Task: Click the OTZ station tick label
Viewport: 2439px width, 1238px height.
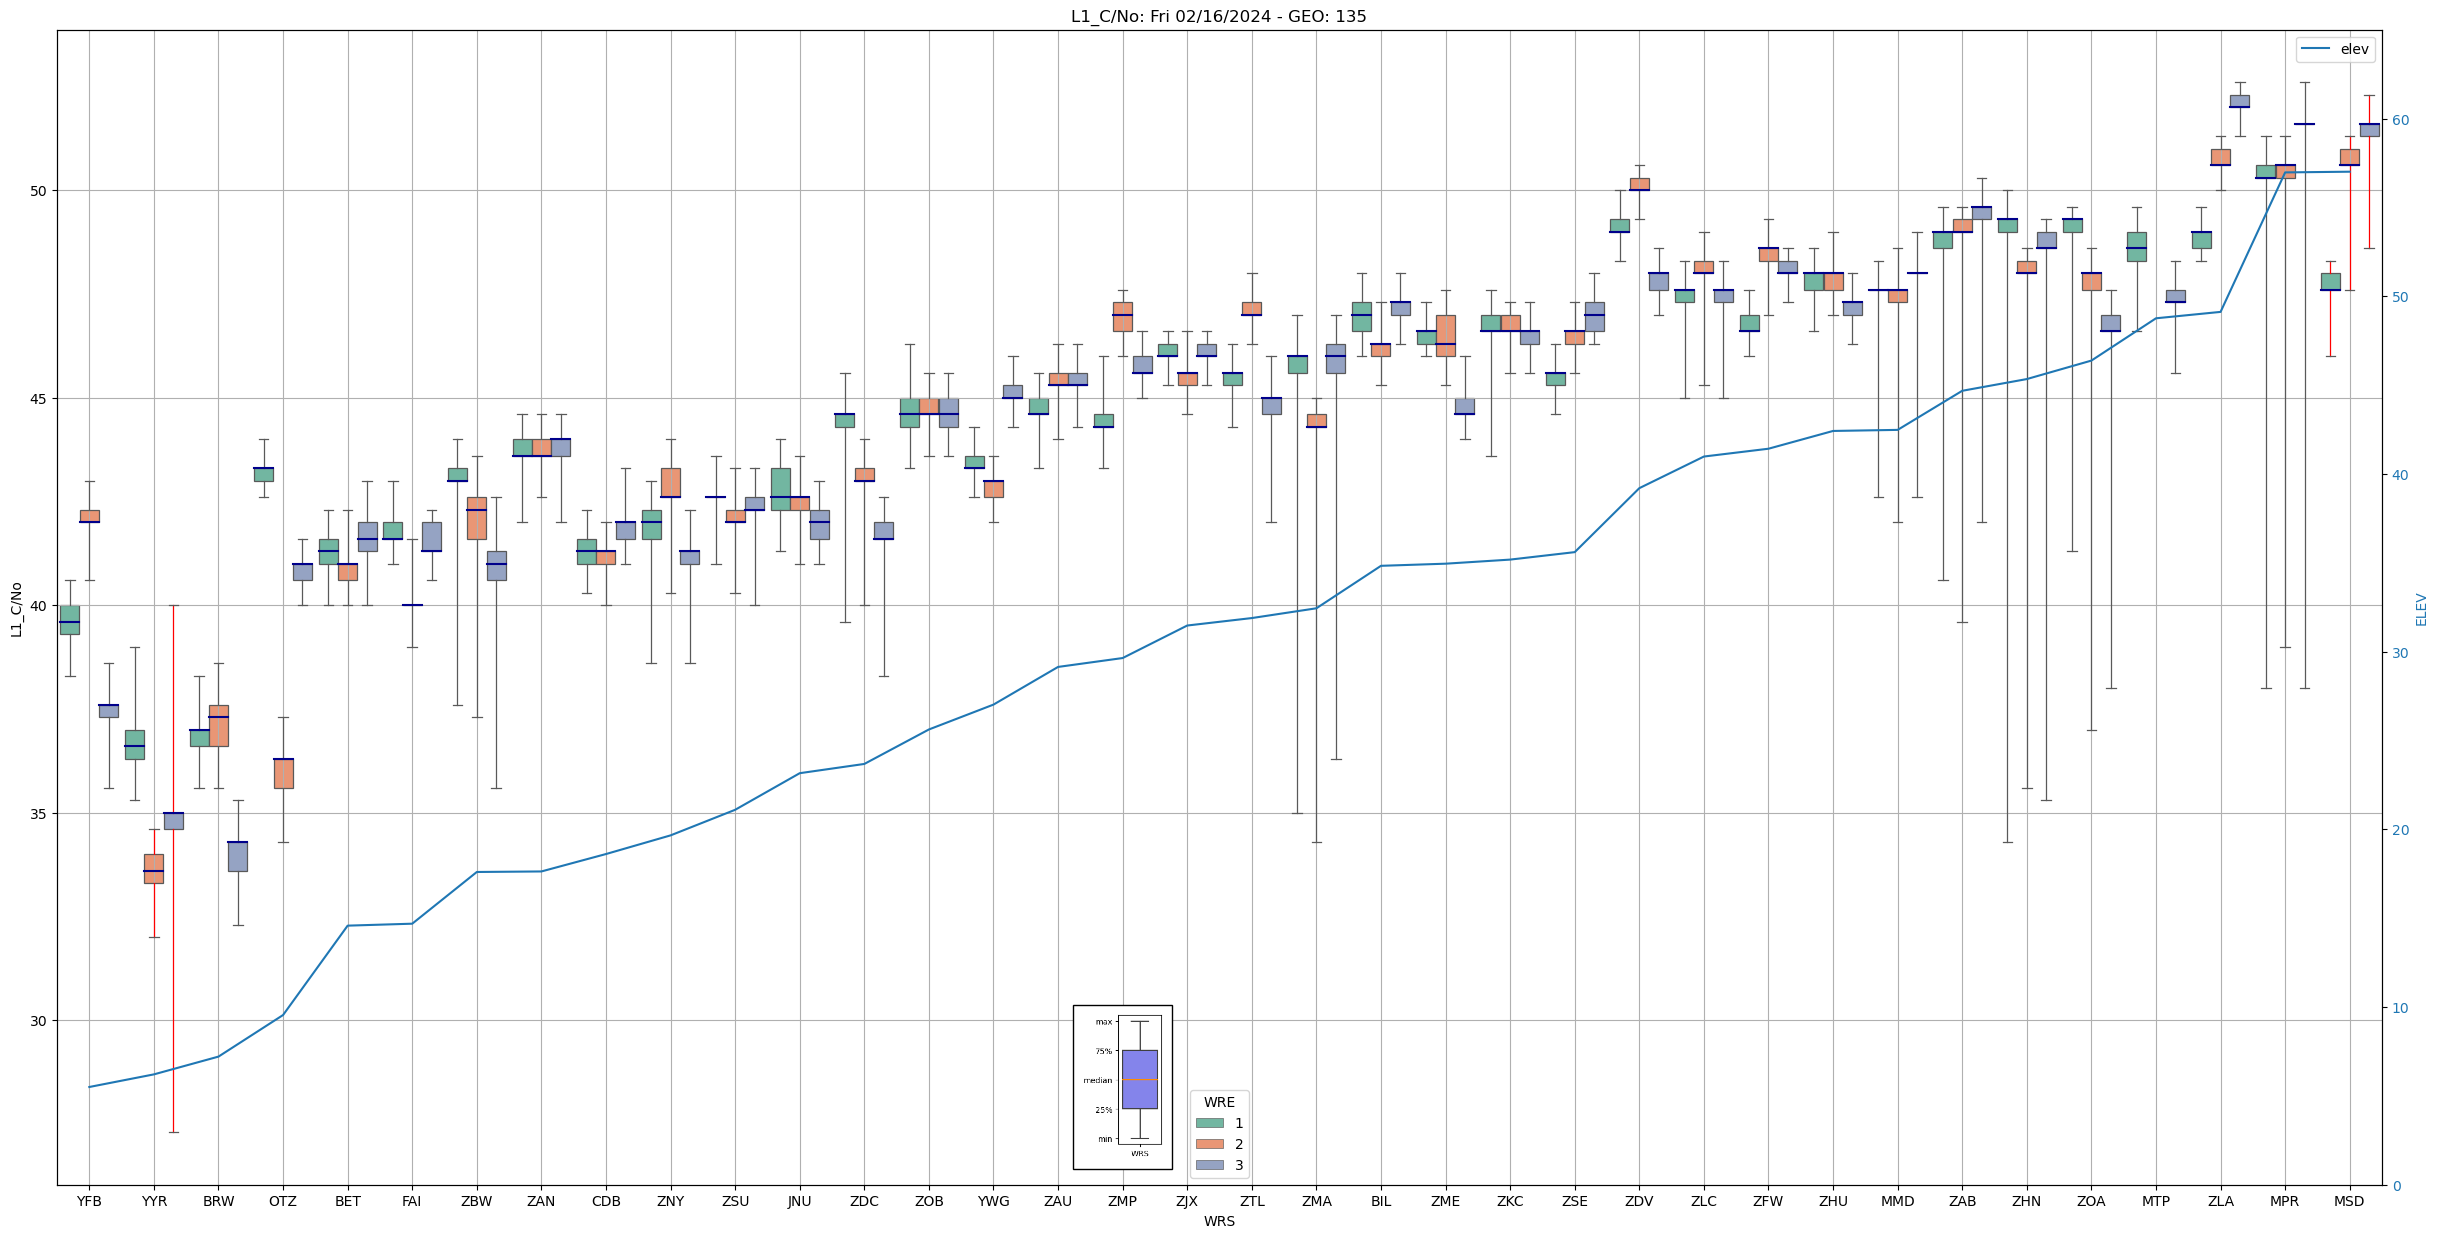Action: tap(283, 1201)
